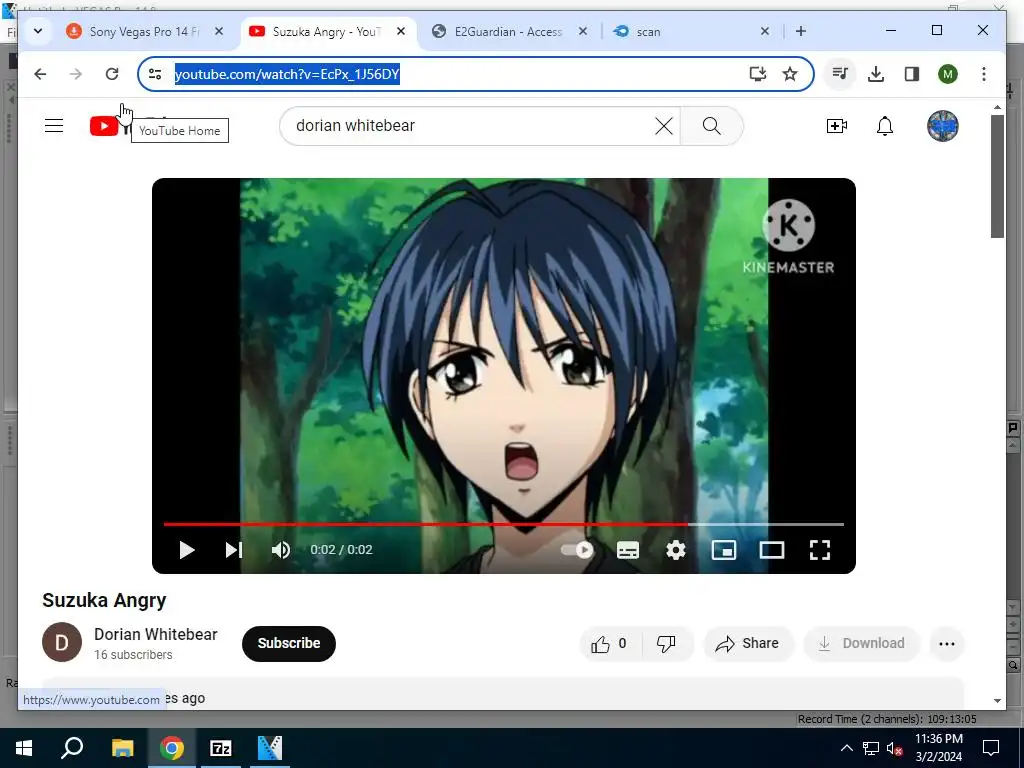Close the scan tab
This screenshot has height=768, width=1024.
click(x=765, y=31)
